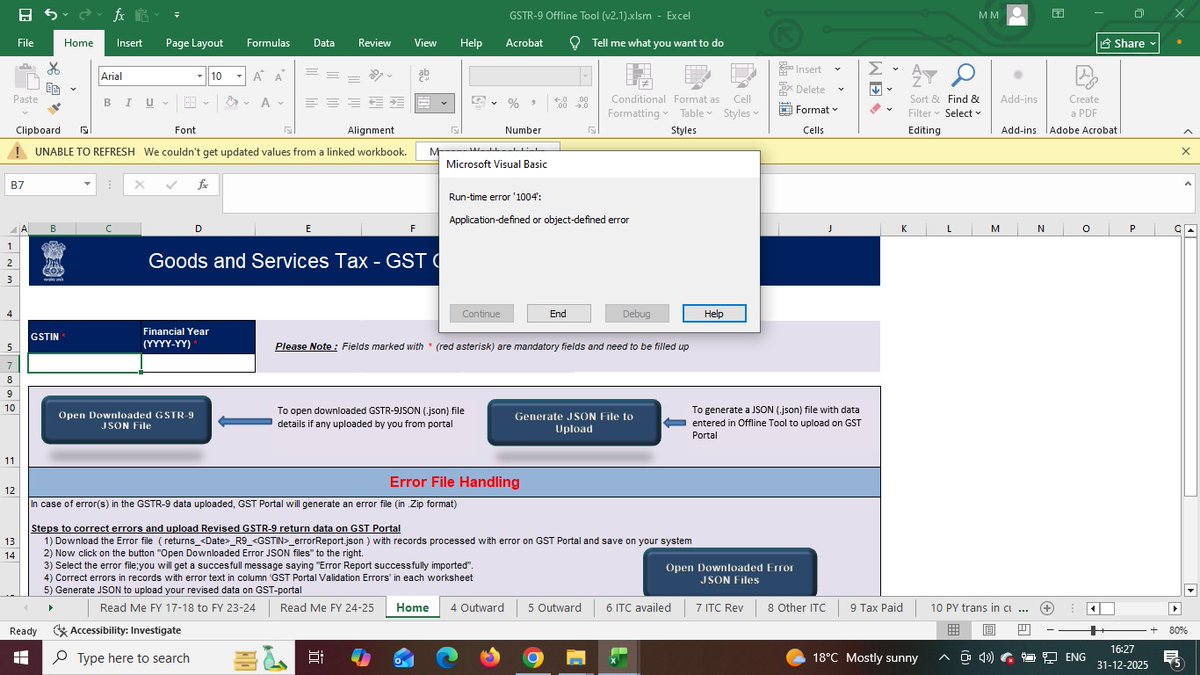The image size is (1200, 675).
Task: Click End in the Visual Basic dialog
Action: click(x=558, y=313)
